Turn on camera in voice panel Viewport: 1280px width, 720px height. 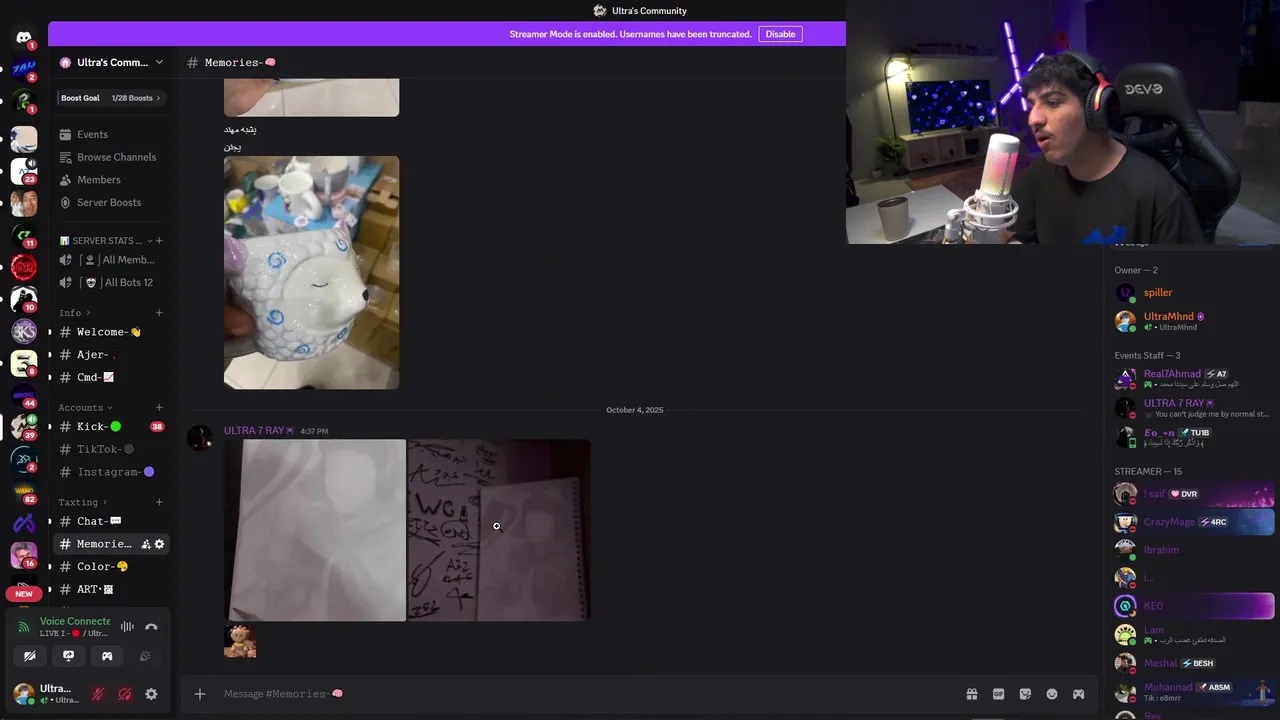[x=30, y=656]
